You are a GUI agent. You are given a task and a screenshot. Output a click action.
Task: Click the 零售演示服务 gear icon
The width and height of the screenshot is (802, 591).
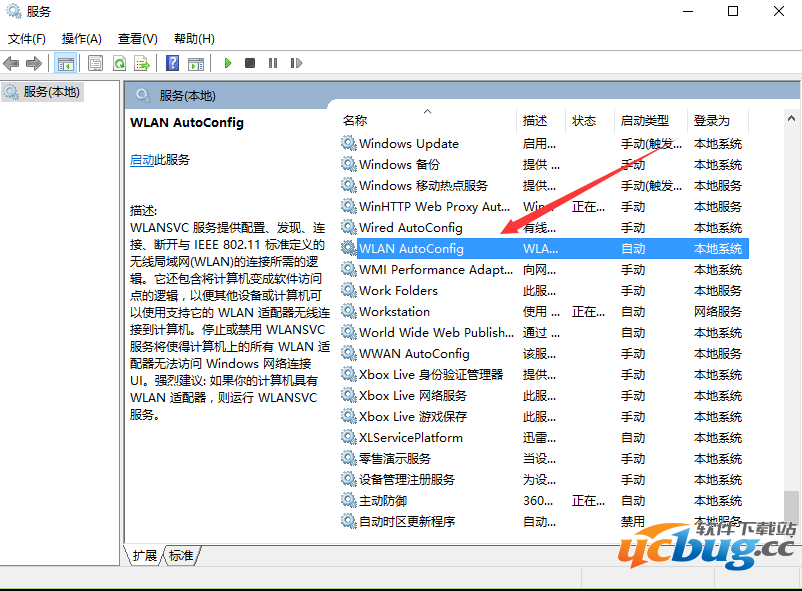(348, 458)
